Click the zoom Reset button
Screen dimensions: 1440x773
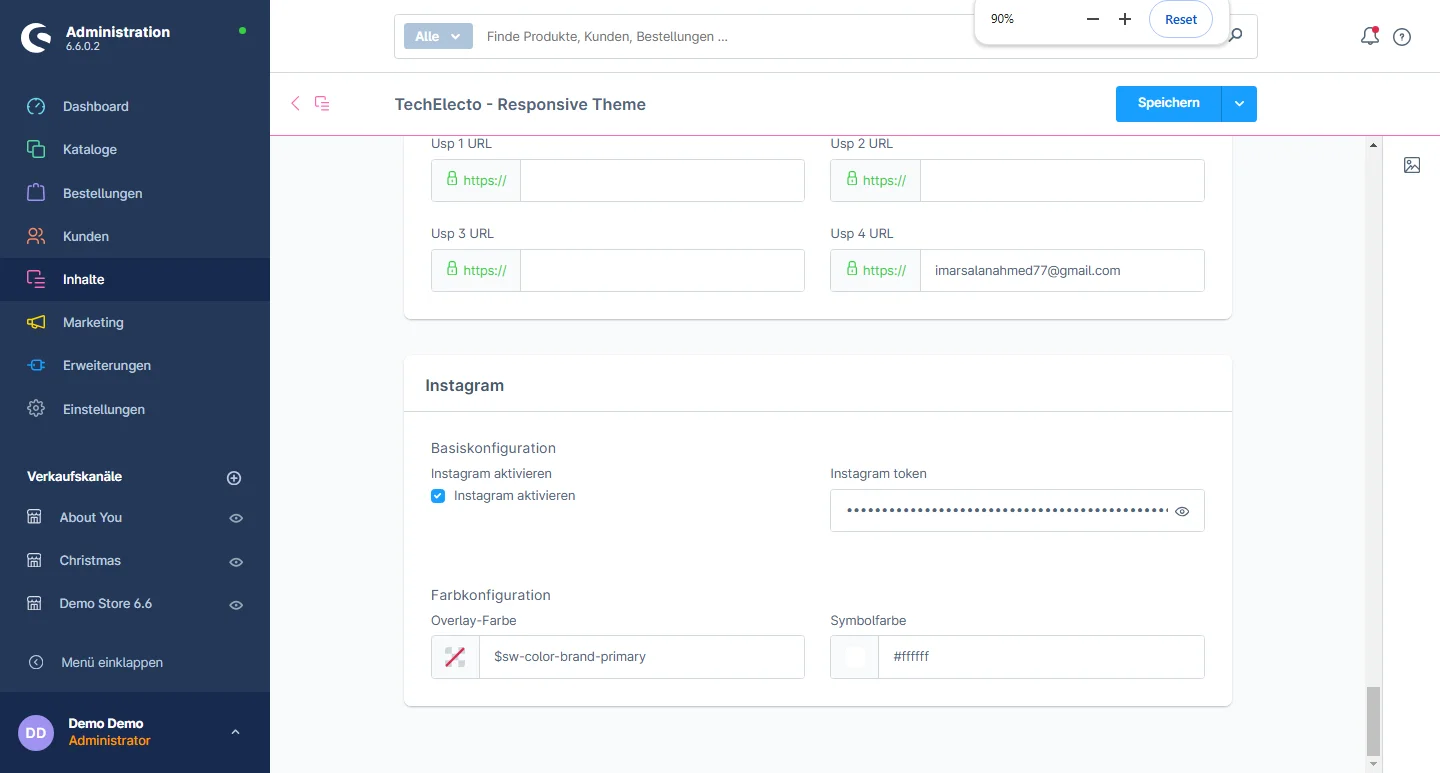1180,19
